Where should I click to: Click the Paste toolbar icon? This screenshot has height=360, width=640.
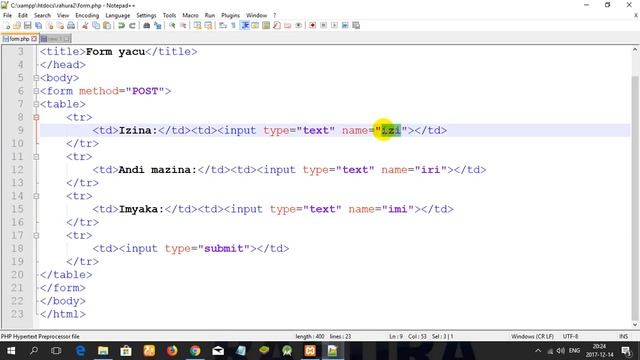(107, 25)
